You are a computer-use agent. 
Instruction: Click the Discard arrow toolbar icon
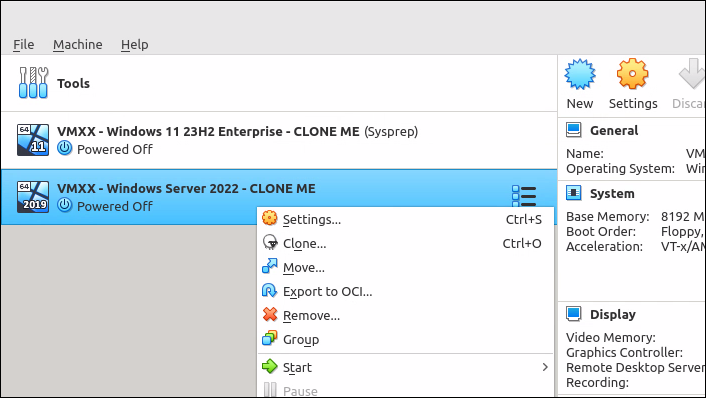(x=692, y=74)
